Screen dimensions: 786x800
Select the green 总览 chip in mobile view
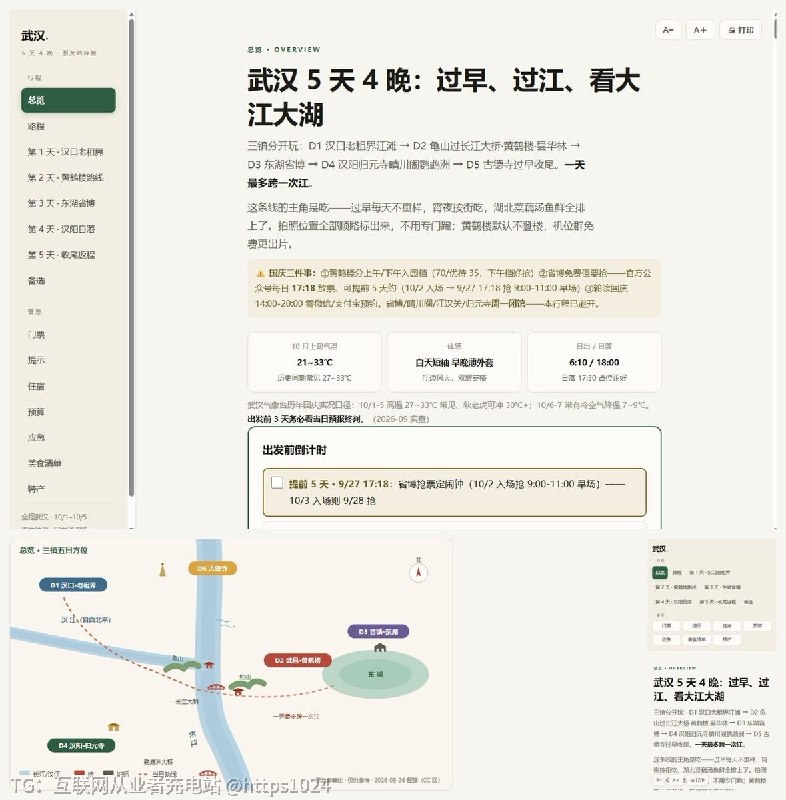(660, 573)
